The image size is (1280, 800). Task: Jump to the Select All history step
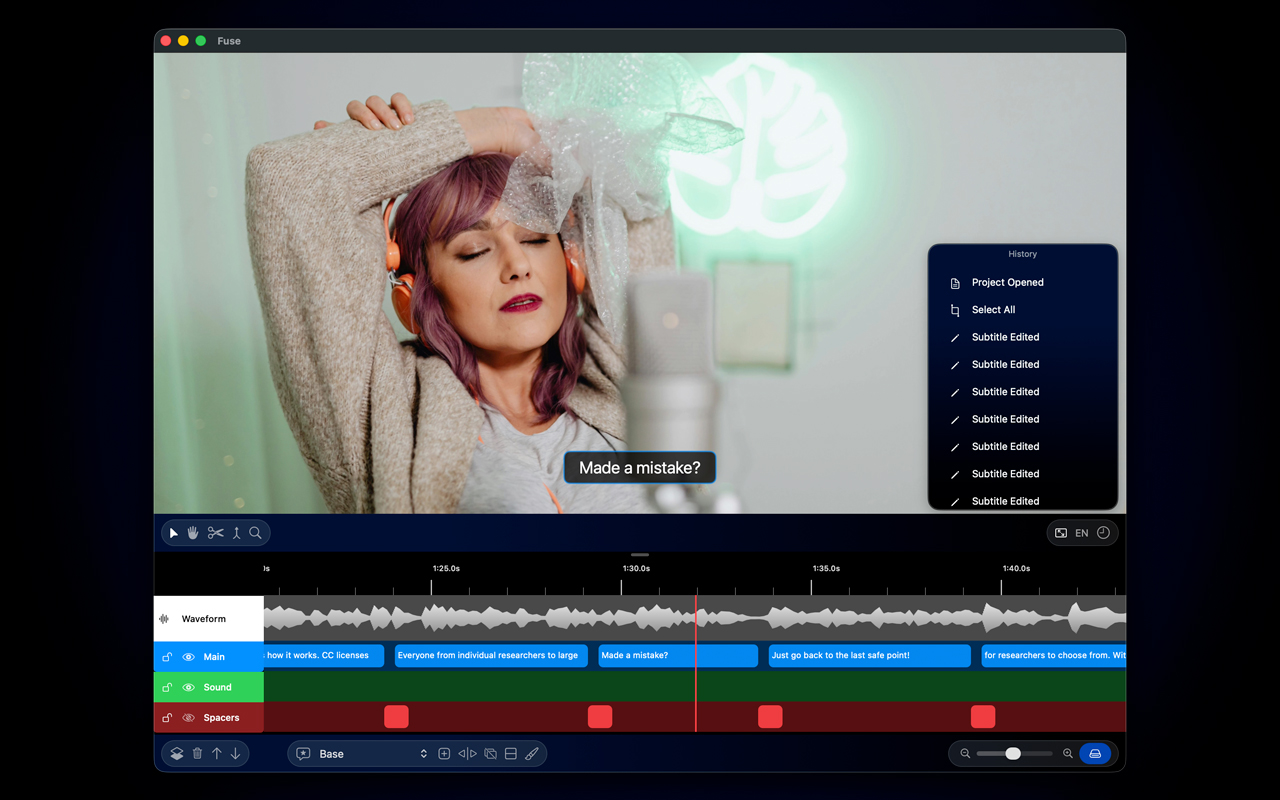pyautogui.click(x=993, y=310)
